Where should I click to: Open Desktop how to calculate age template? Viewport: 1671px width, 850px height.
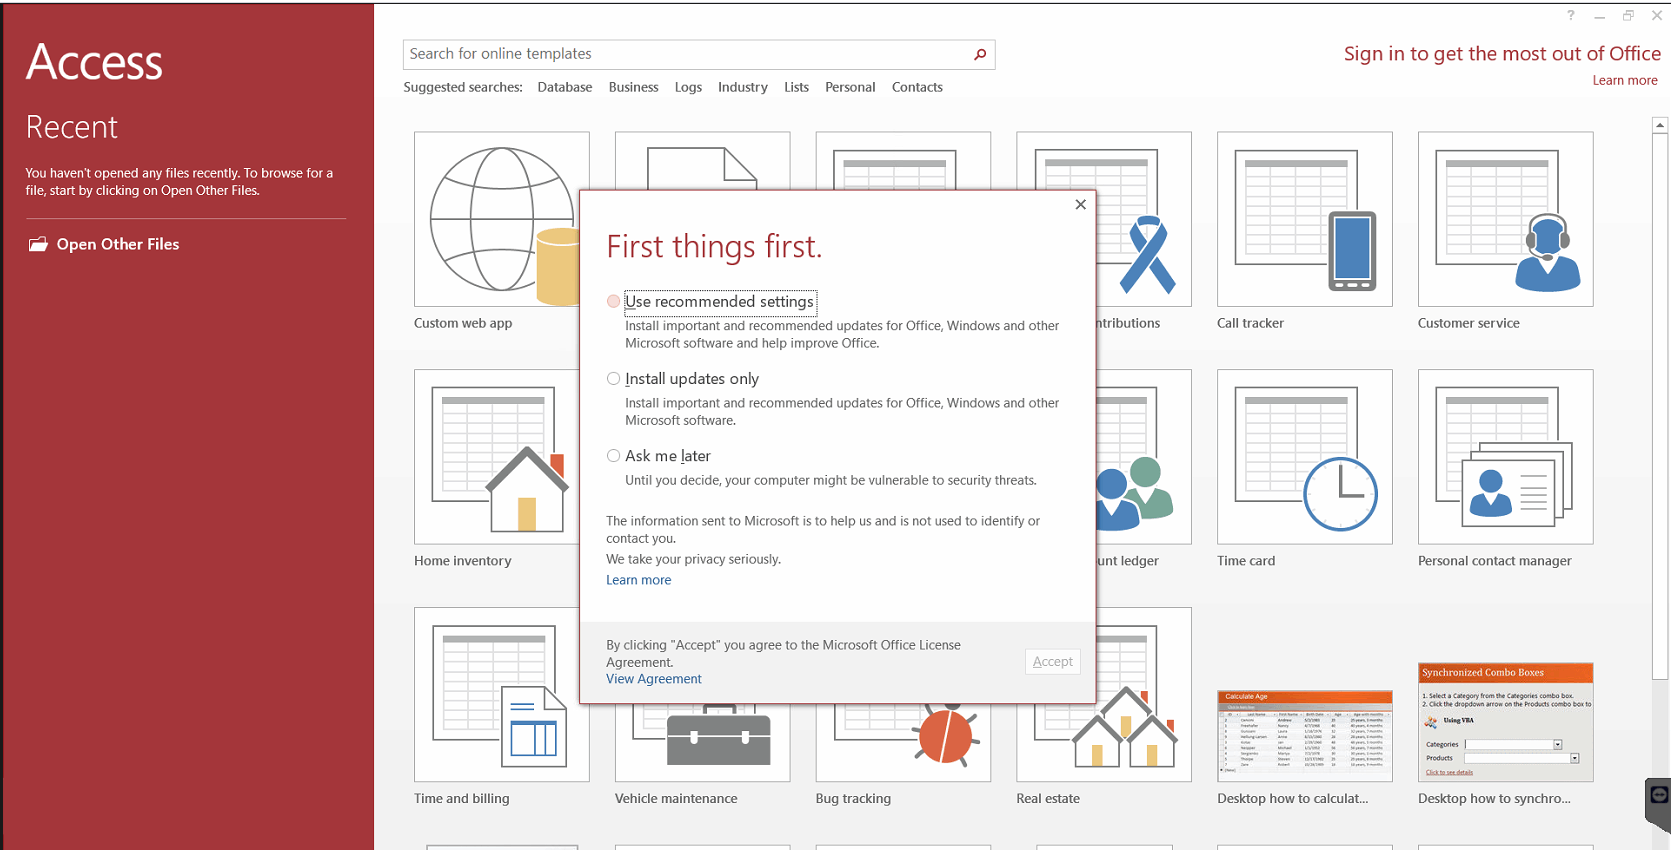[1304, 736]
